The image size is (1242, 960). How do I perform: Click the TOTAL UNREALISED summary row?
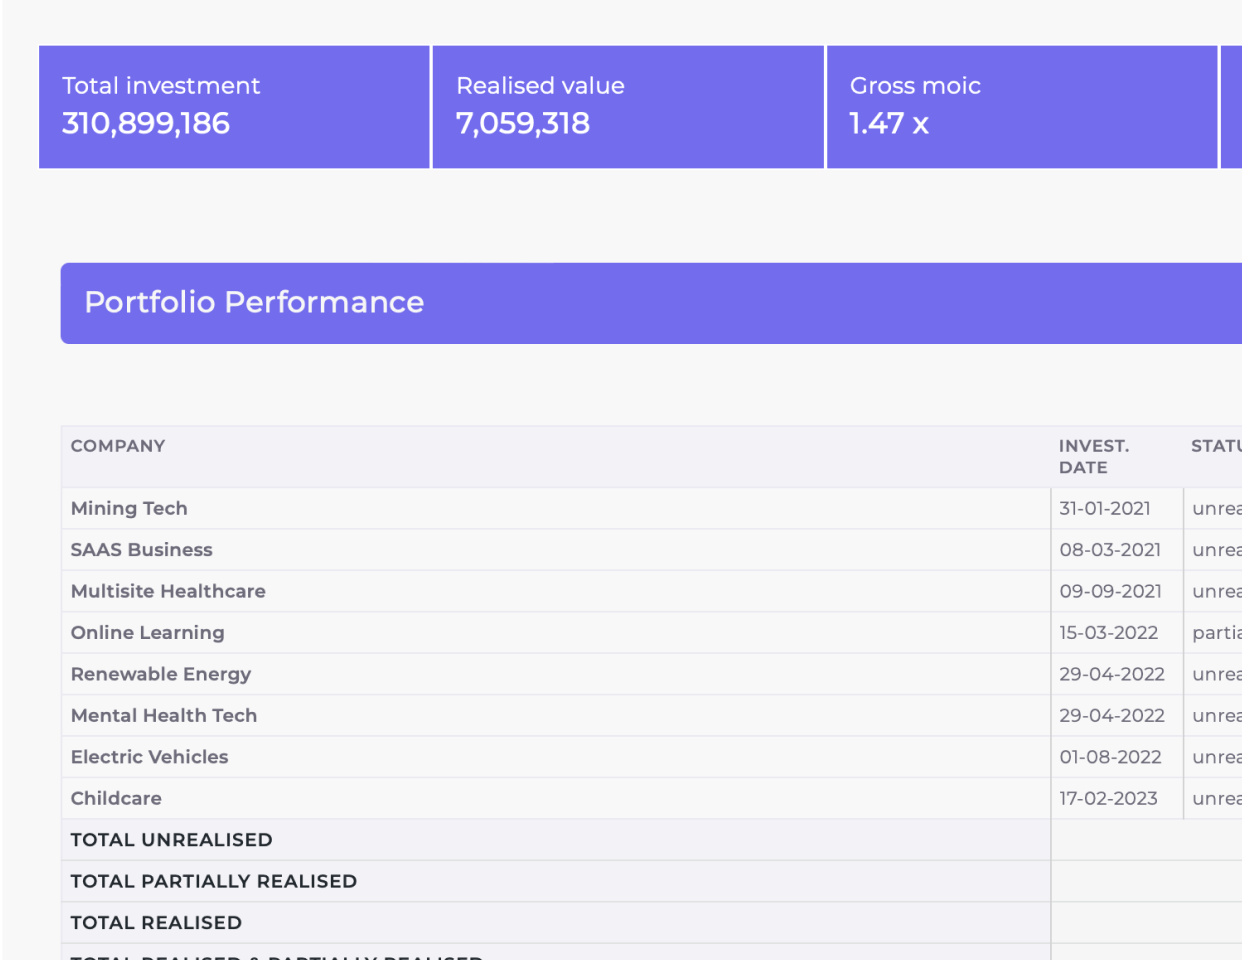tap(171, 840)
